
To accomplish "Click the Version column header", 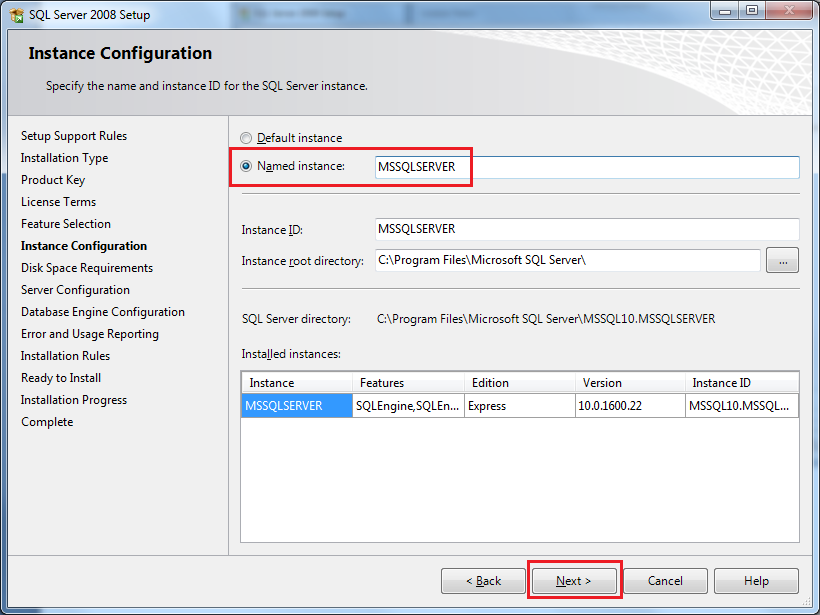I will pos(630,383).
